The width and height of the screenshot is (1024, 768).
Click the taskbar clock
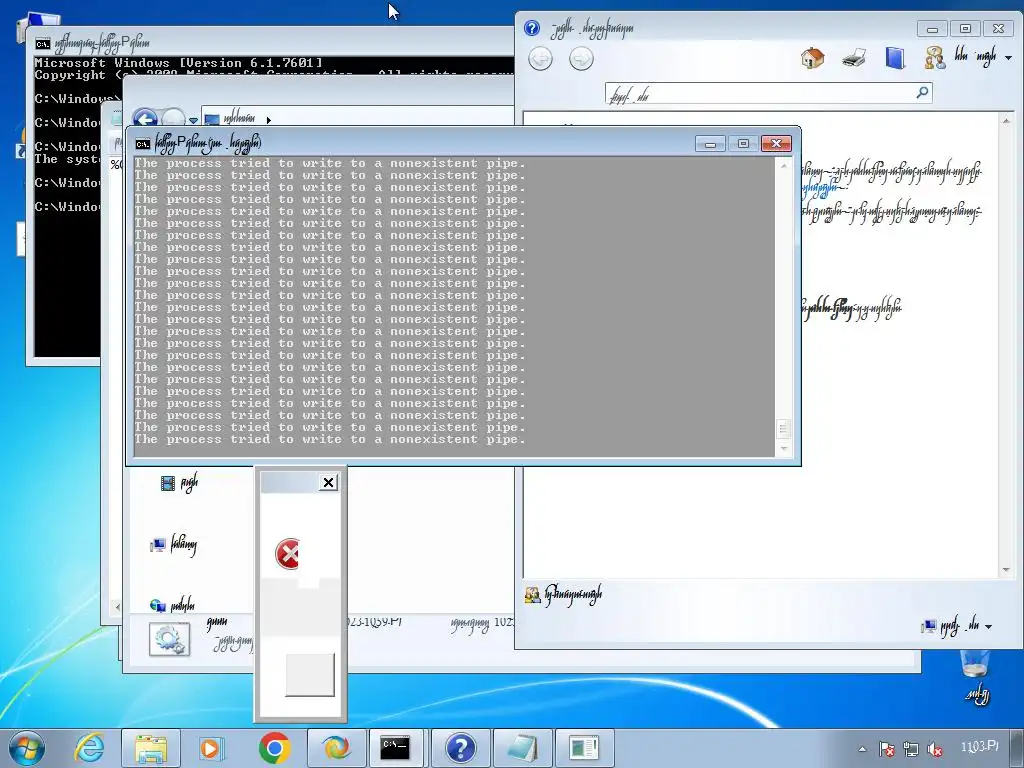tap(980, 747)
